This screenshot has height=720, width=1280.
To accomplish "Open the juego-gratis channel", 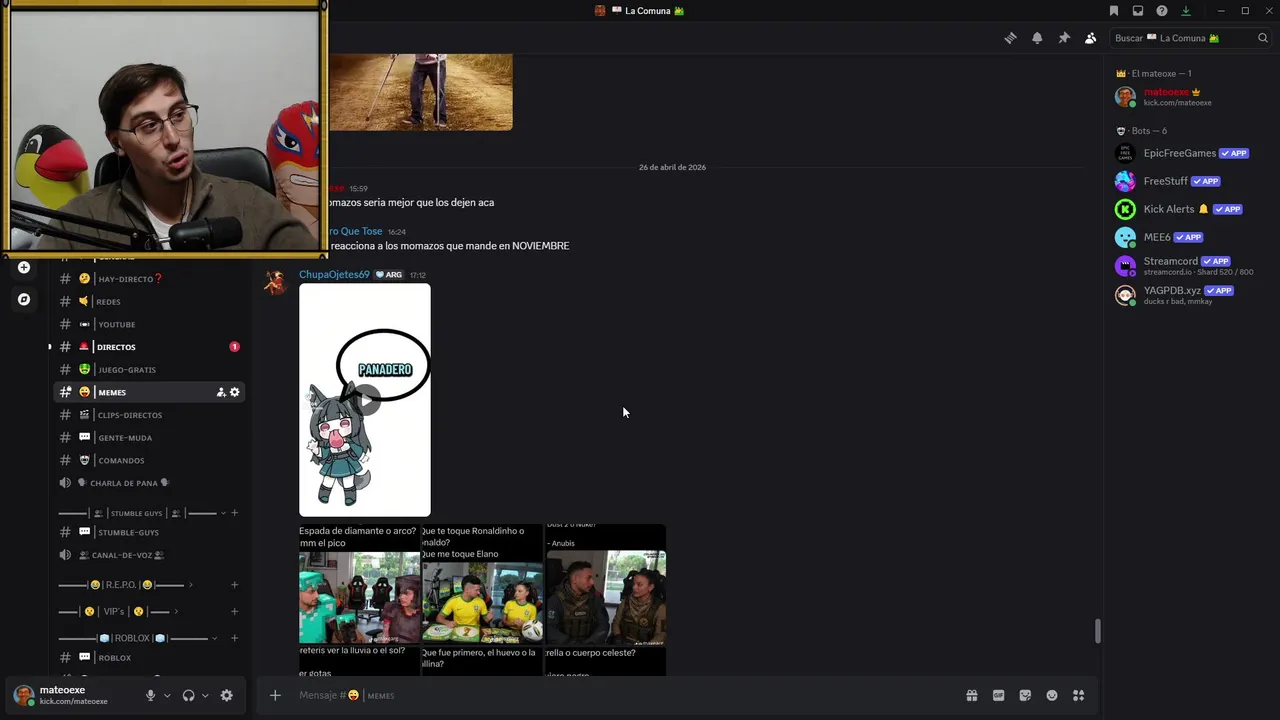I will tap(150, 370).
